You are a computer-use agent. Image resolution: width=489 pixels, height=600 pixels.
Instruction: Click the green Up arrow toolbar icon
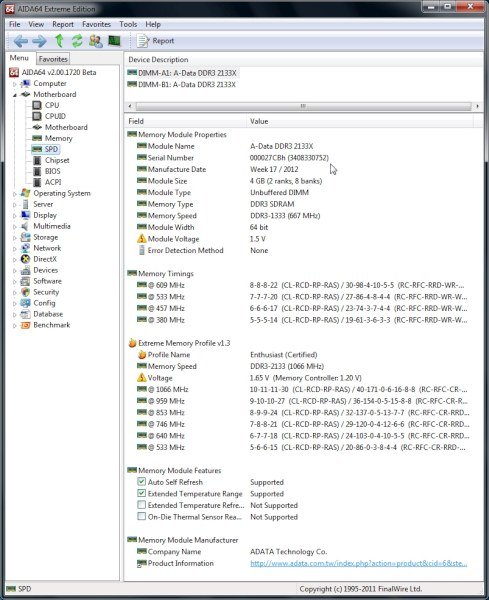[x=59, y=41]
